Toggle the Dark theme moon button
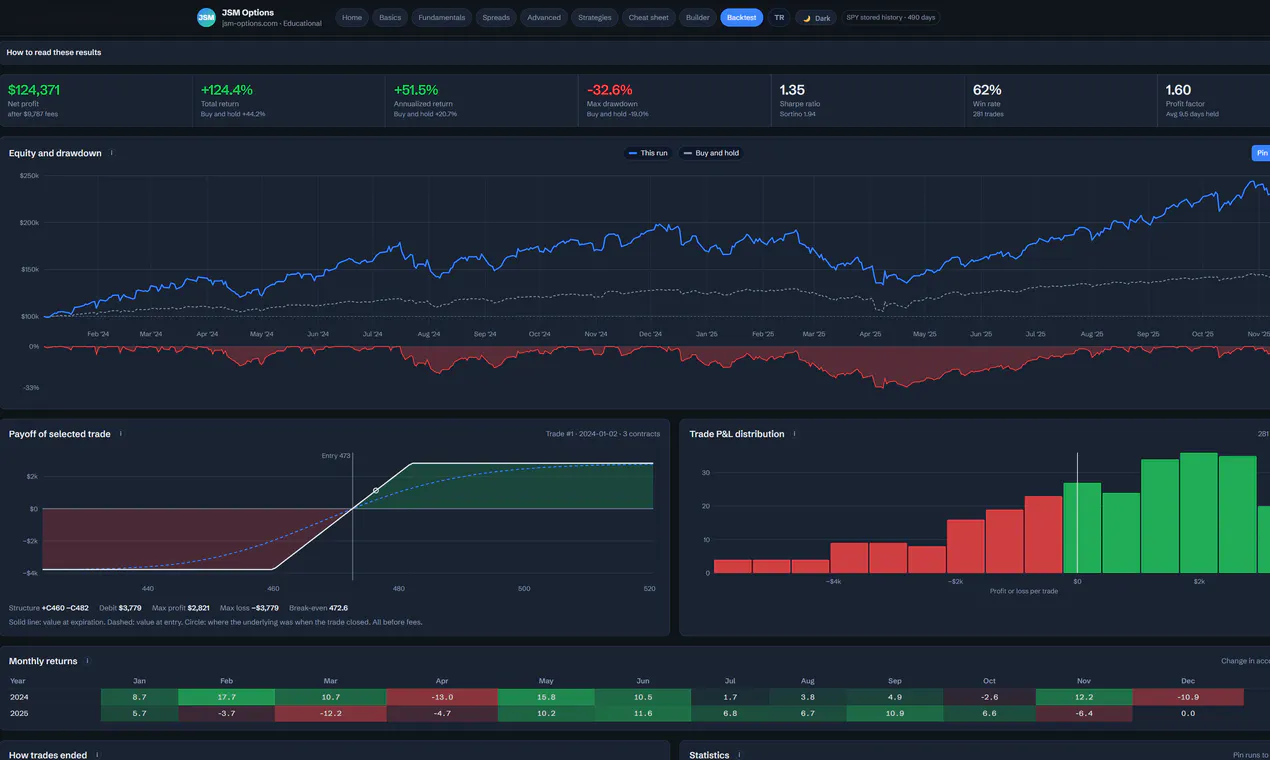This screenshot has width=1270, height=760. (816, 17)
